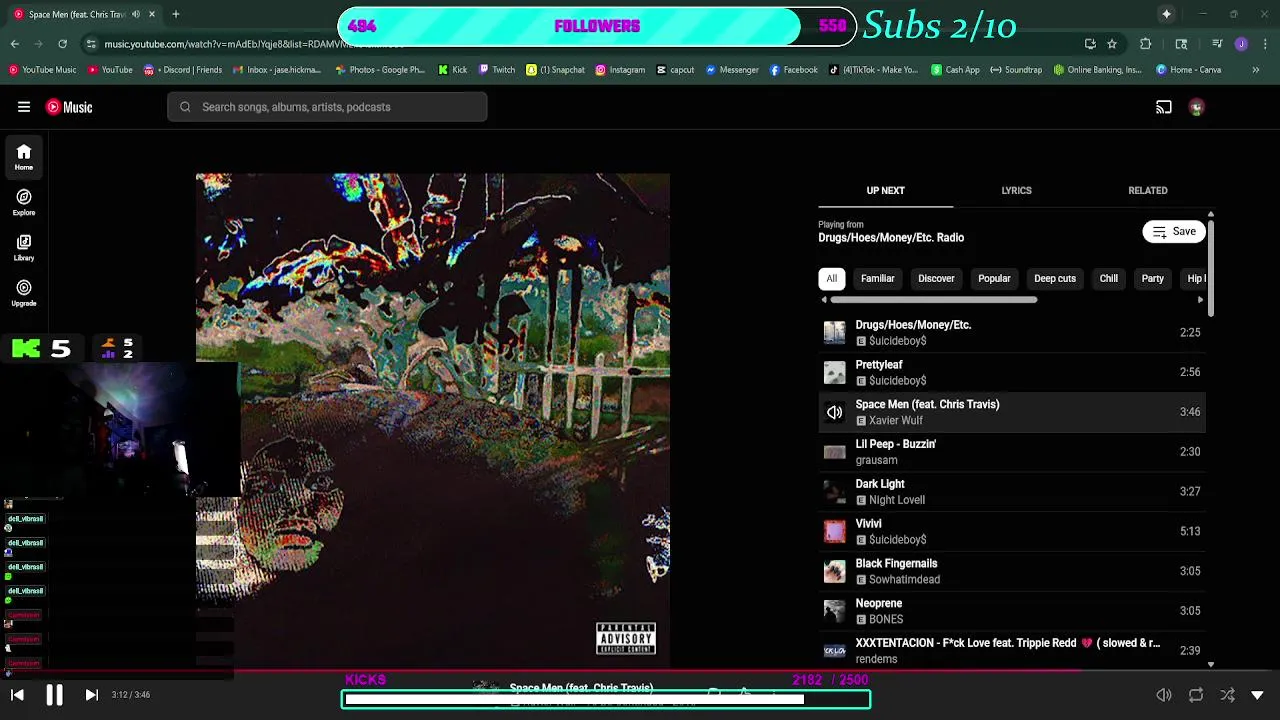Click the YouTube Music logo
Viewport: 1280px width, 720px height.
tap(69, 107)
